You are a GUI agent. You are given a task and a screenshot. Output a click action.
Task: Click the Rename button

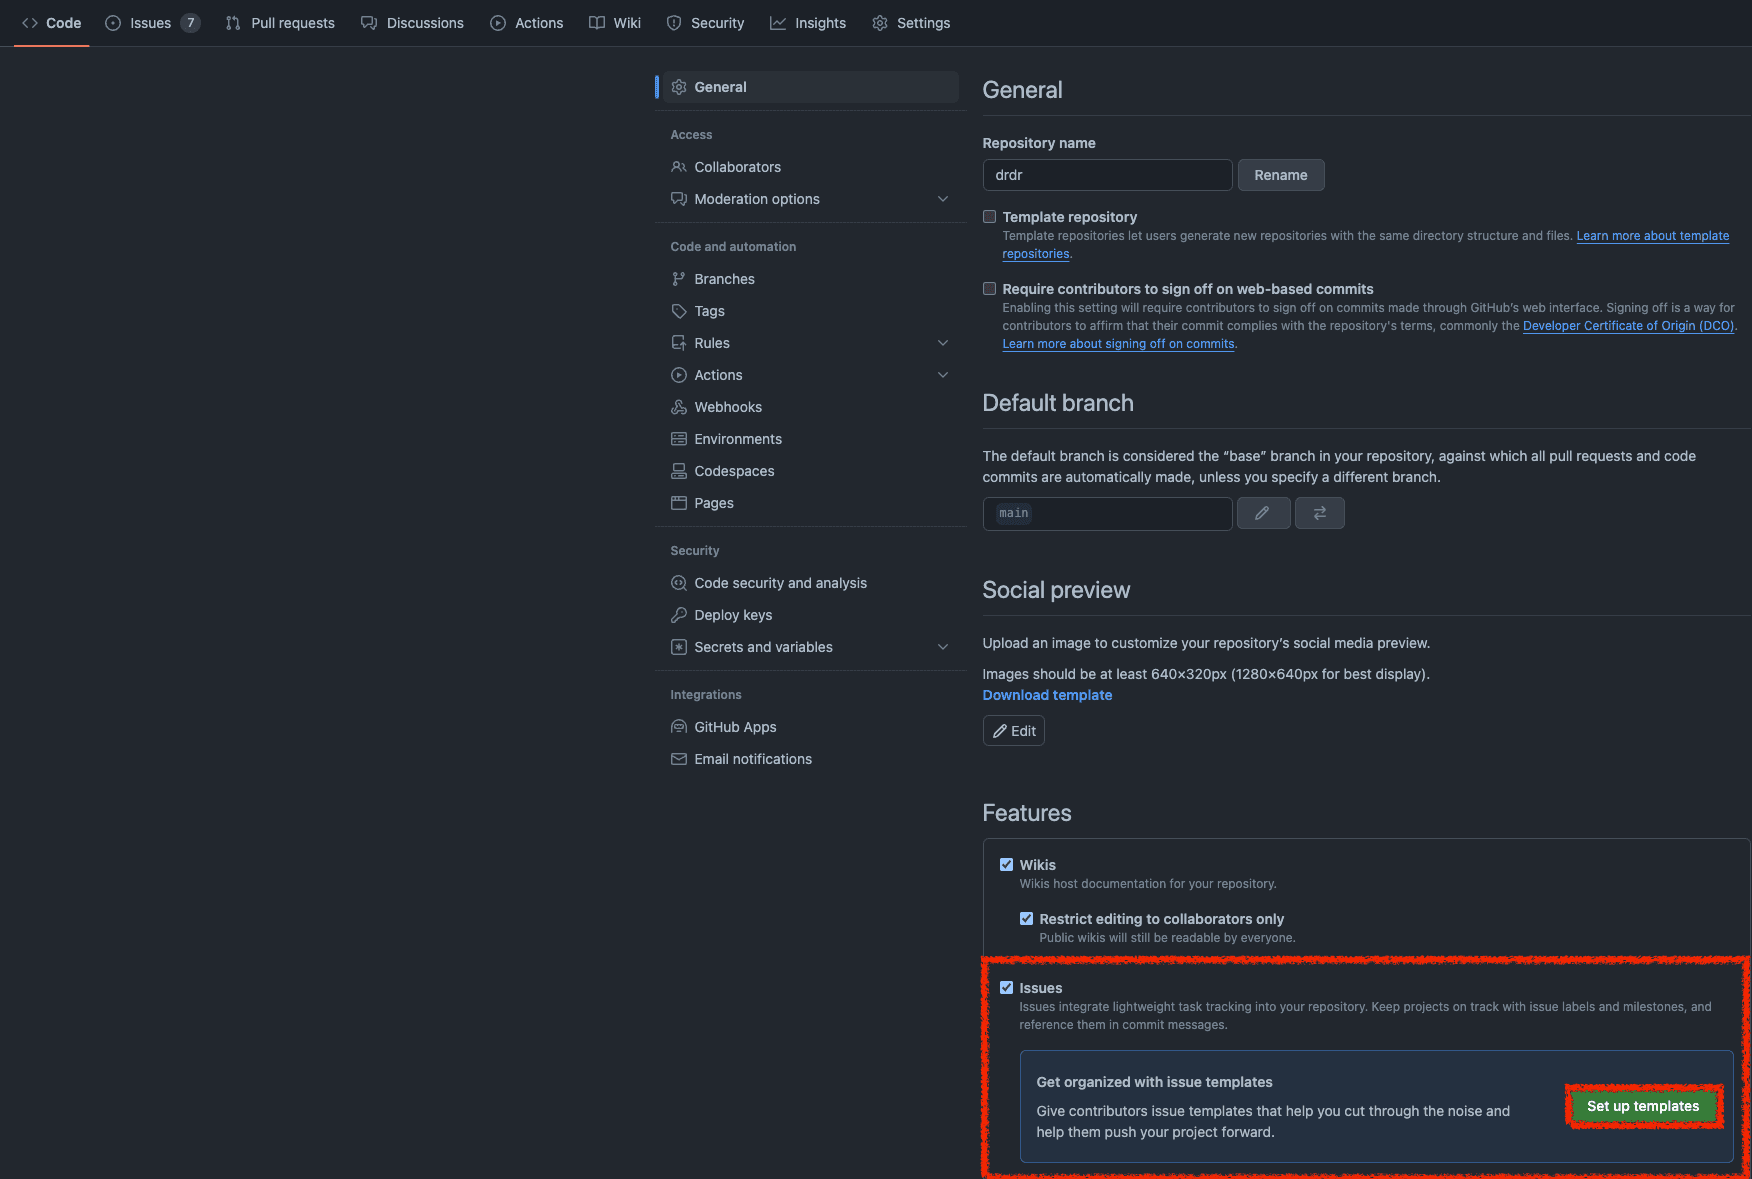(x=1281, y=175)
